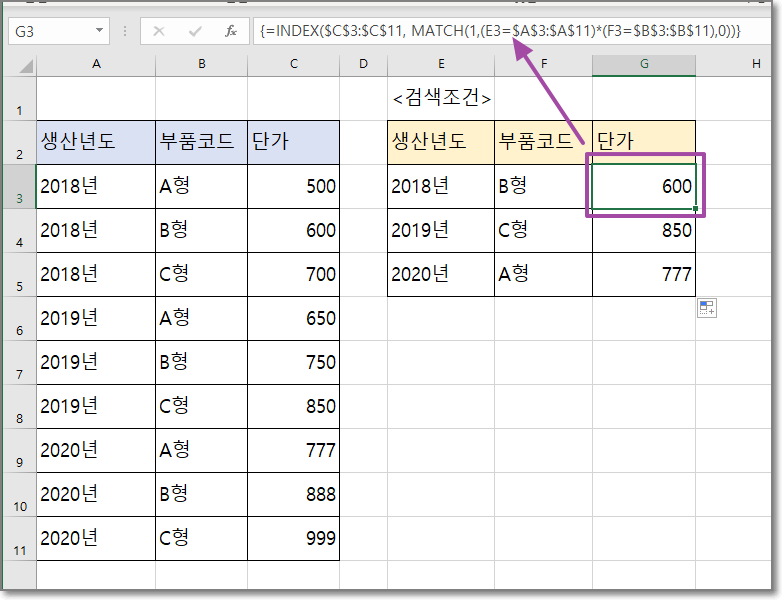782x600 pixels.
Task: Click 생산년도 header in cell A2
Action: [96, 142]
